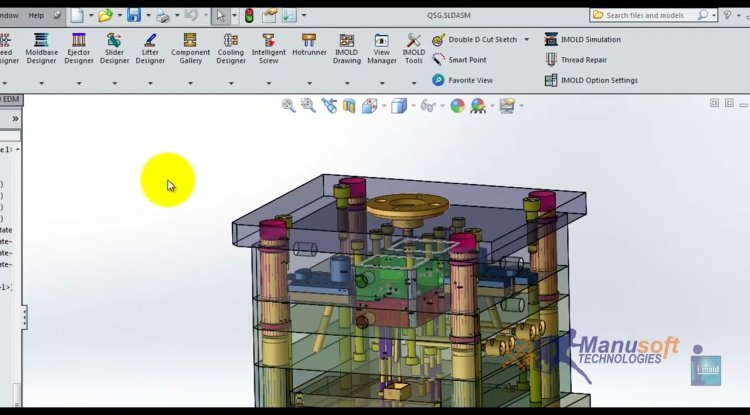750x415 pixels.
Task: Save the assembly with the floppy icon
Action: point(134,15)
